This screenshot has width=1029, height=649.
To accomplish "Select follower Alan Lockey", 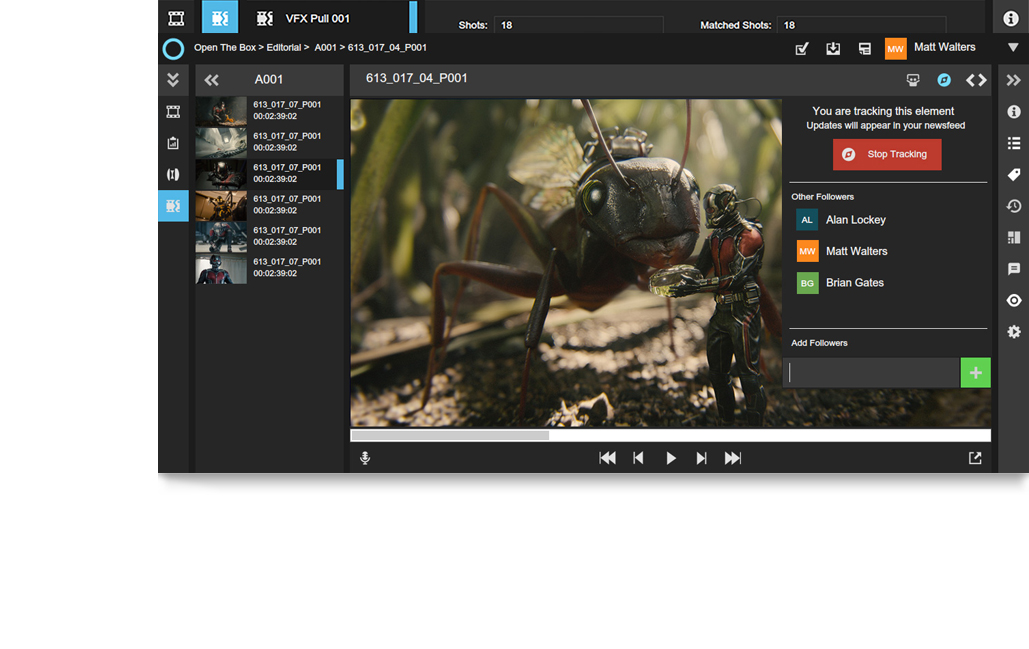I will [x=855, y=220].
